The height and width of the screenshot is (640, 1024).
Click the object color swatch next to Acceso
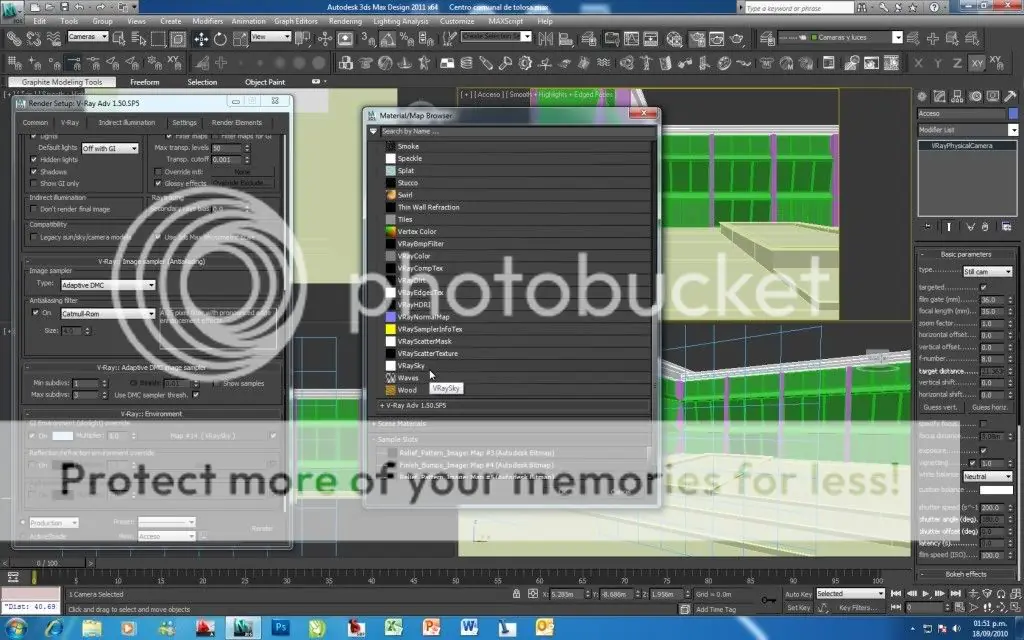click(1013, 114)
